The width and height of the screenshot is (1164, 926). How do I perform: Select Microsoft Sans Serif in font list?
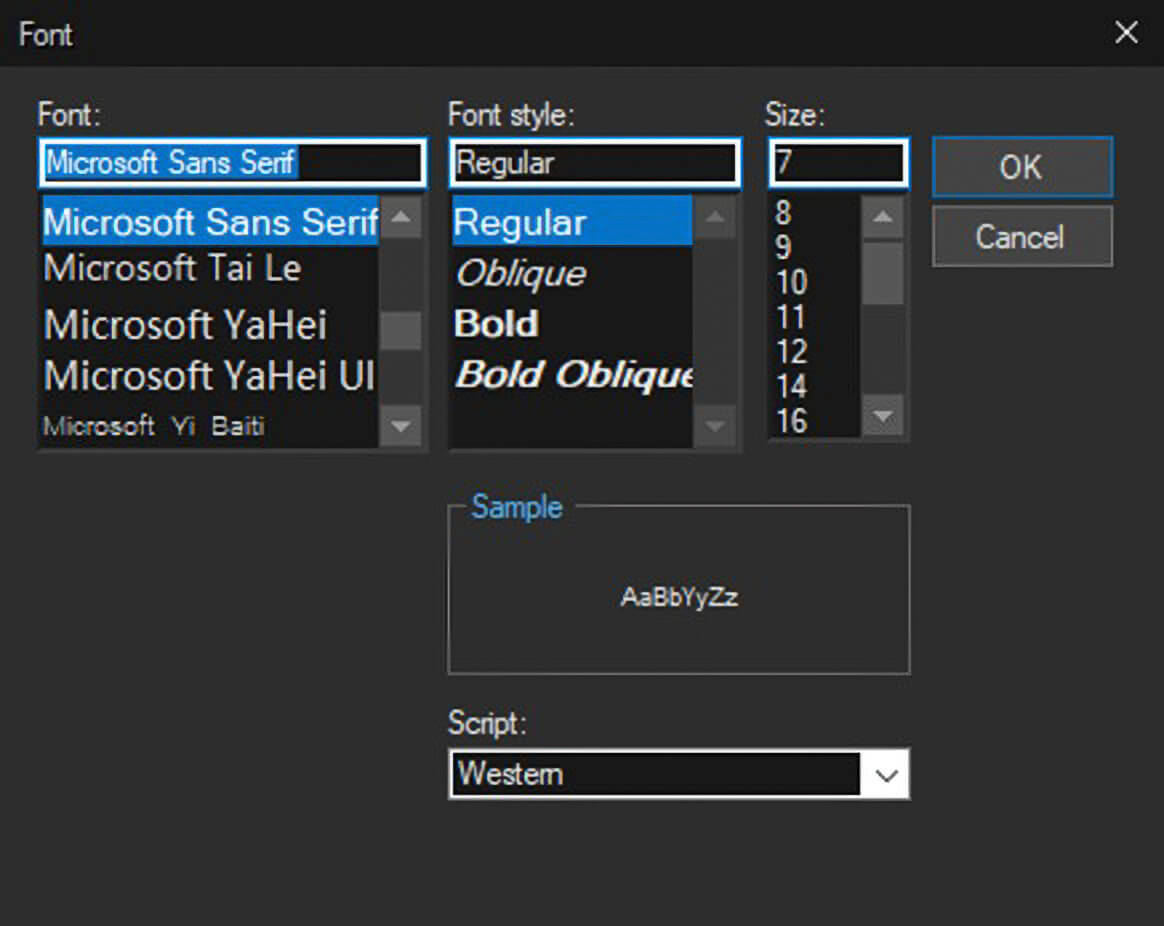(x=211, y=221)
